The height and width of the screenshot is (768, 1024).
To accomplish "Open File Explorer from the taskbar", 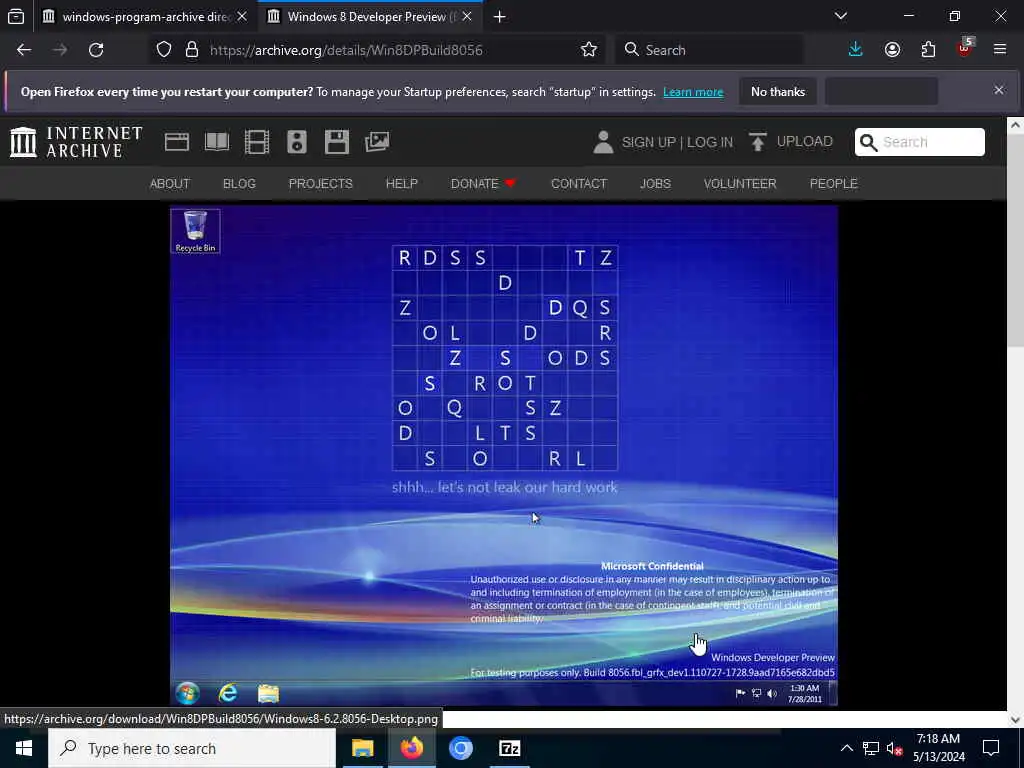I will [x=362, y=748].
